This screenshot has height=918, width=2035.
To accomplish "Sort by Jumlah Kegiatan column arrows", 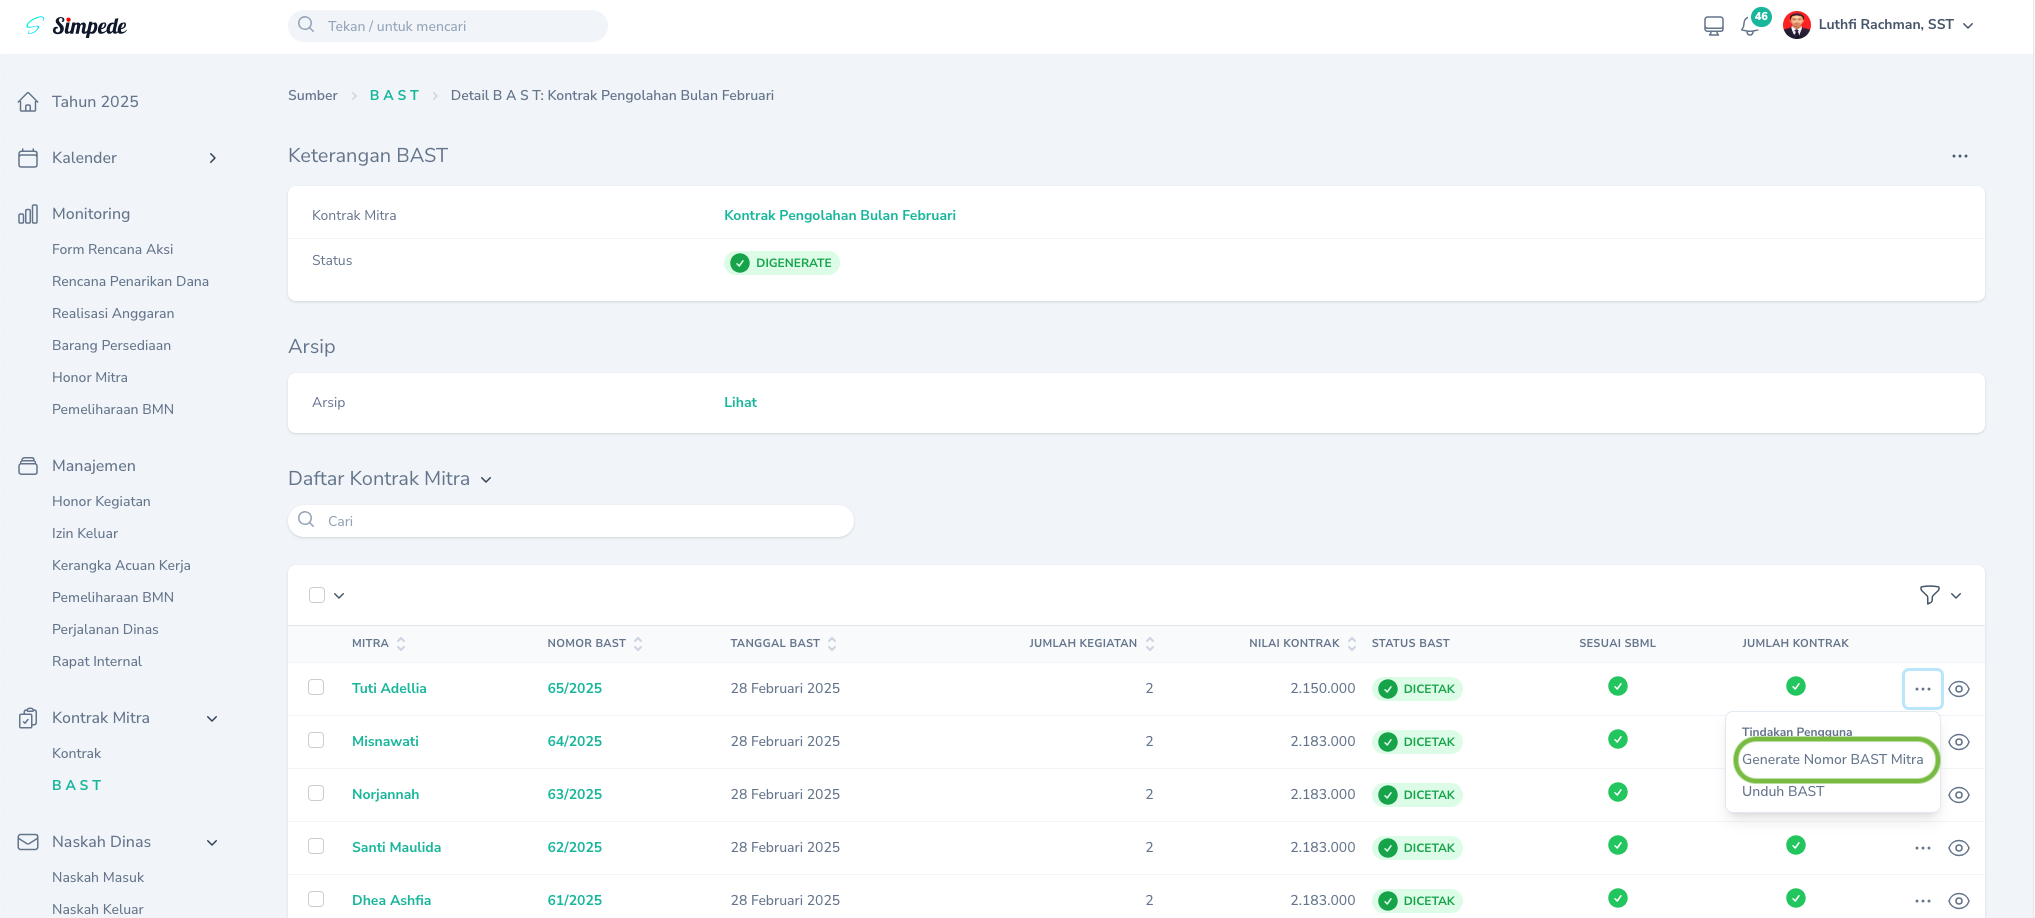I will (x=1150, y=644).
